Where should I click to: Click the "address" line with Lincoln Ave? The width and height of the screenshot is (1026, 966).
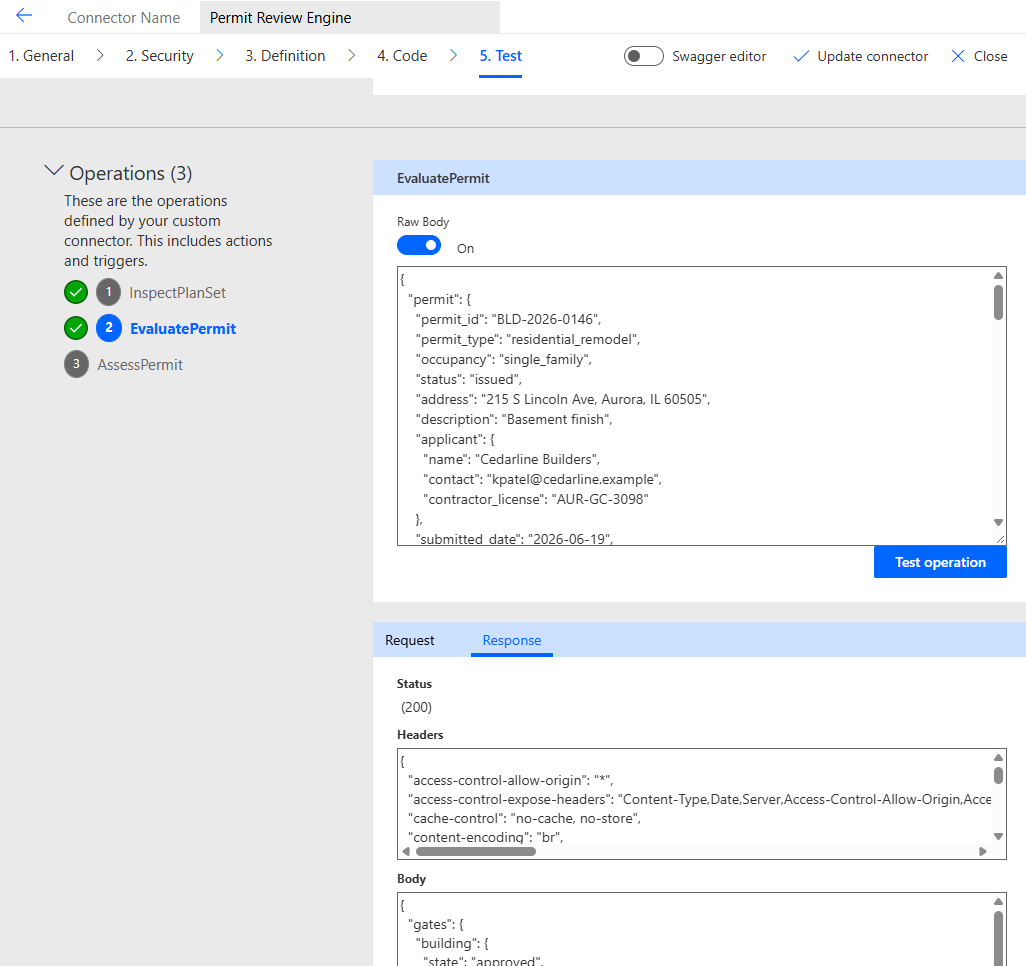(x=563, y=399)
